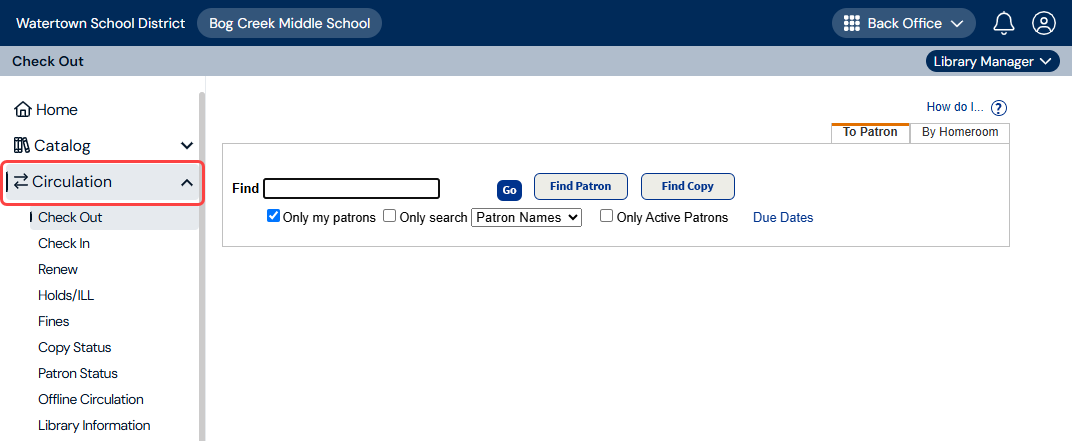1072x441 pixels.
Task: Open the notifications bell
Action: click(x=1003, y=23)
